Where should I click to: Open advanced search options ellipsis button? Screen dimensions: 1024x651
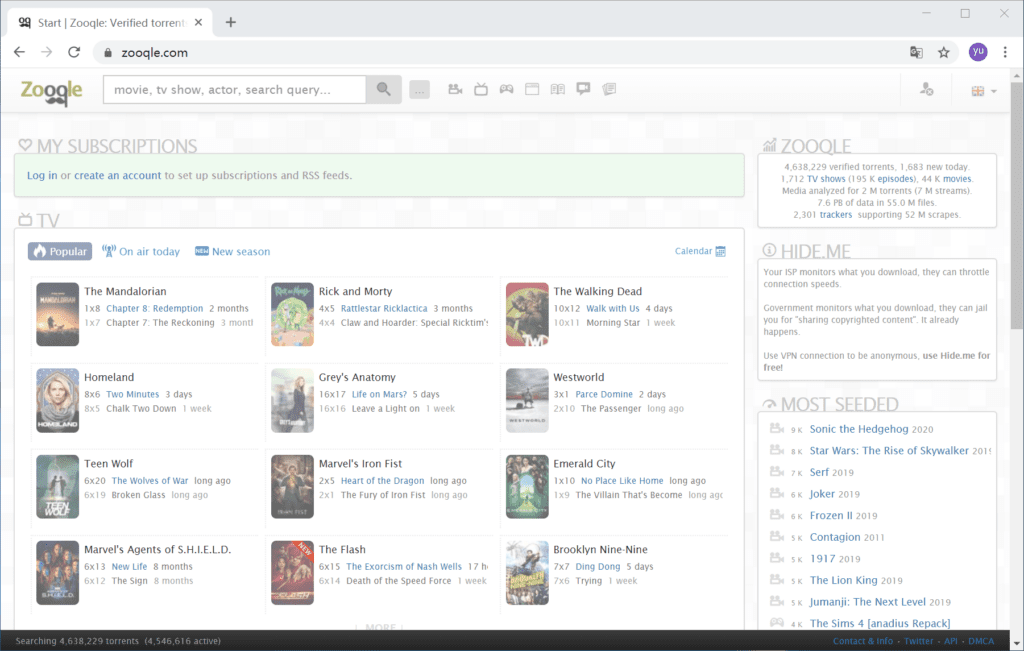point(419,90)
